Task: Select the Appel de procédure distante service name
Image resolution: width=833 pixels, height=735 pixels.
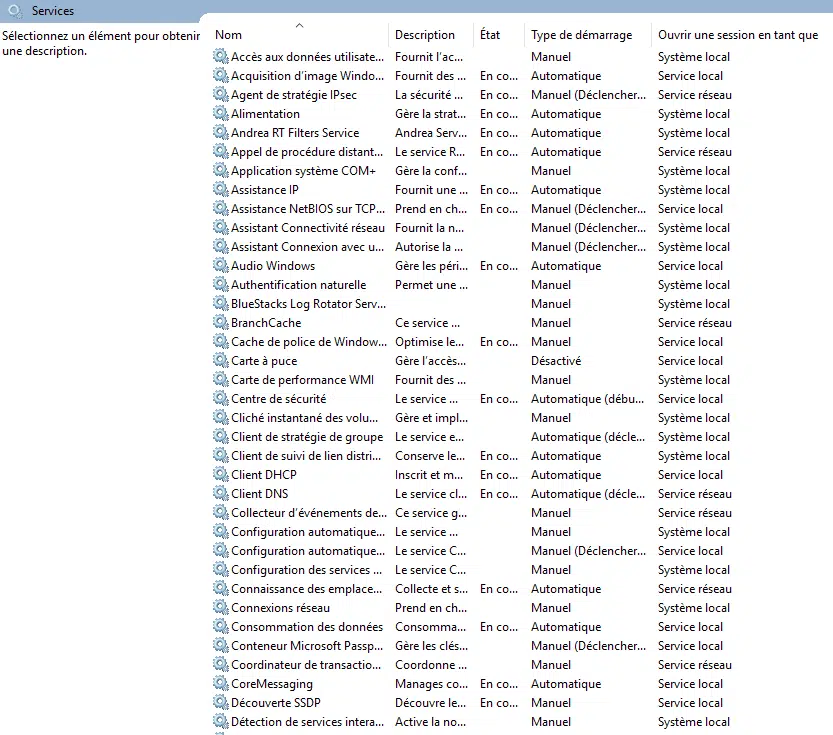Action: coord(307,152)
